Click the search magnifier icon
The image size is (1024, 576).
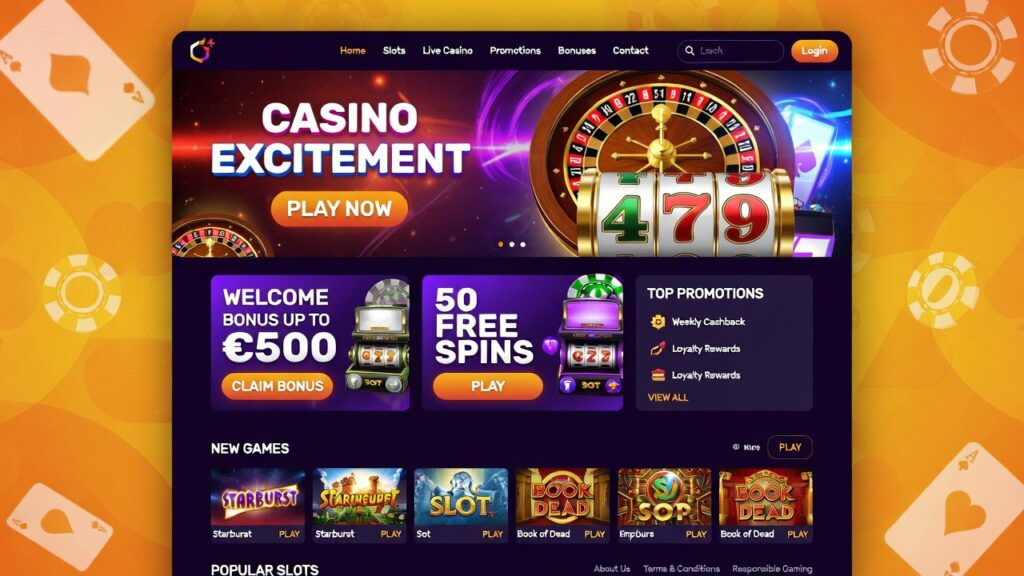[x=690, y=50]
